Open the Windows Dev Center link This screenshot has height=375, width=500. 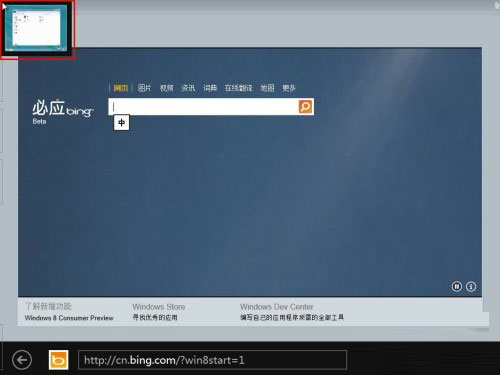pos(277,307)
